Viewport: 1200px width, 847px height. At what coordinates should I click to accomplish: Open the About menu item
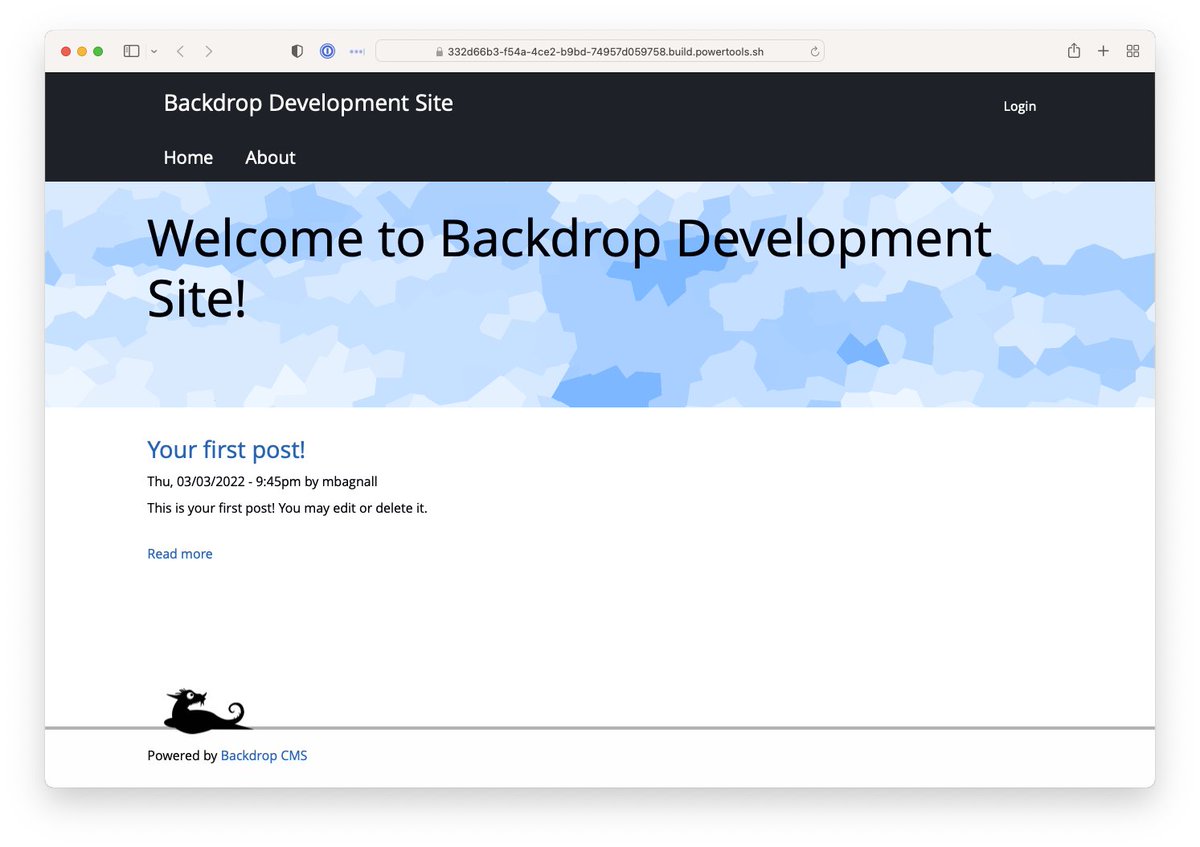click(270, 157)
